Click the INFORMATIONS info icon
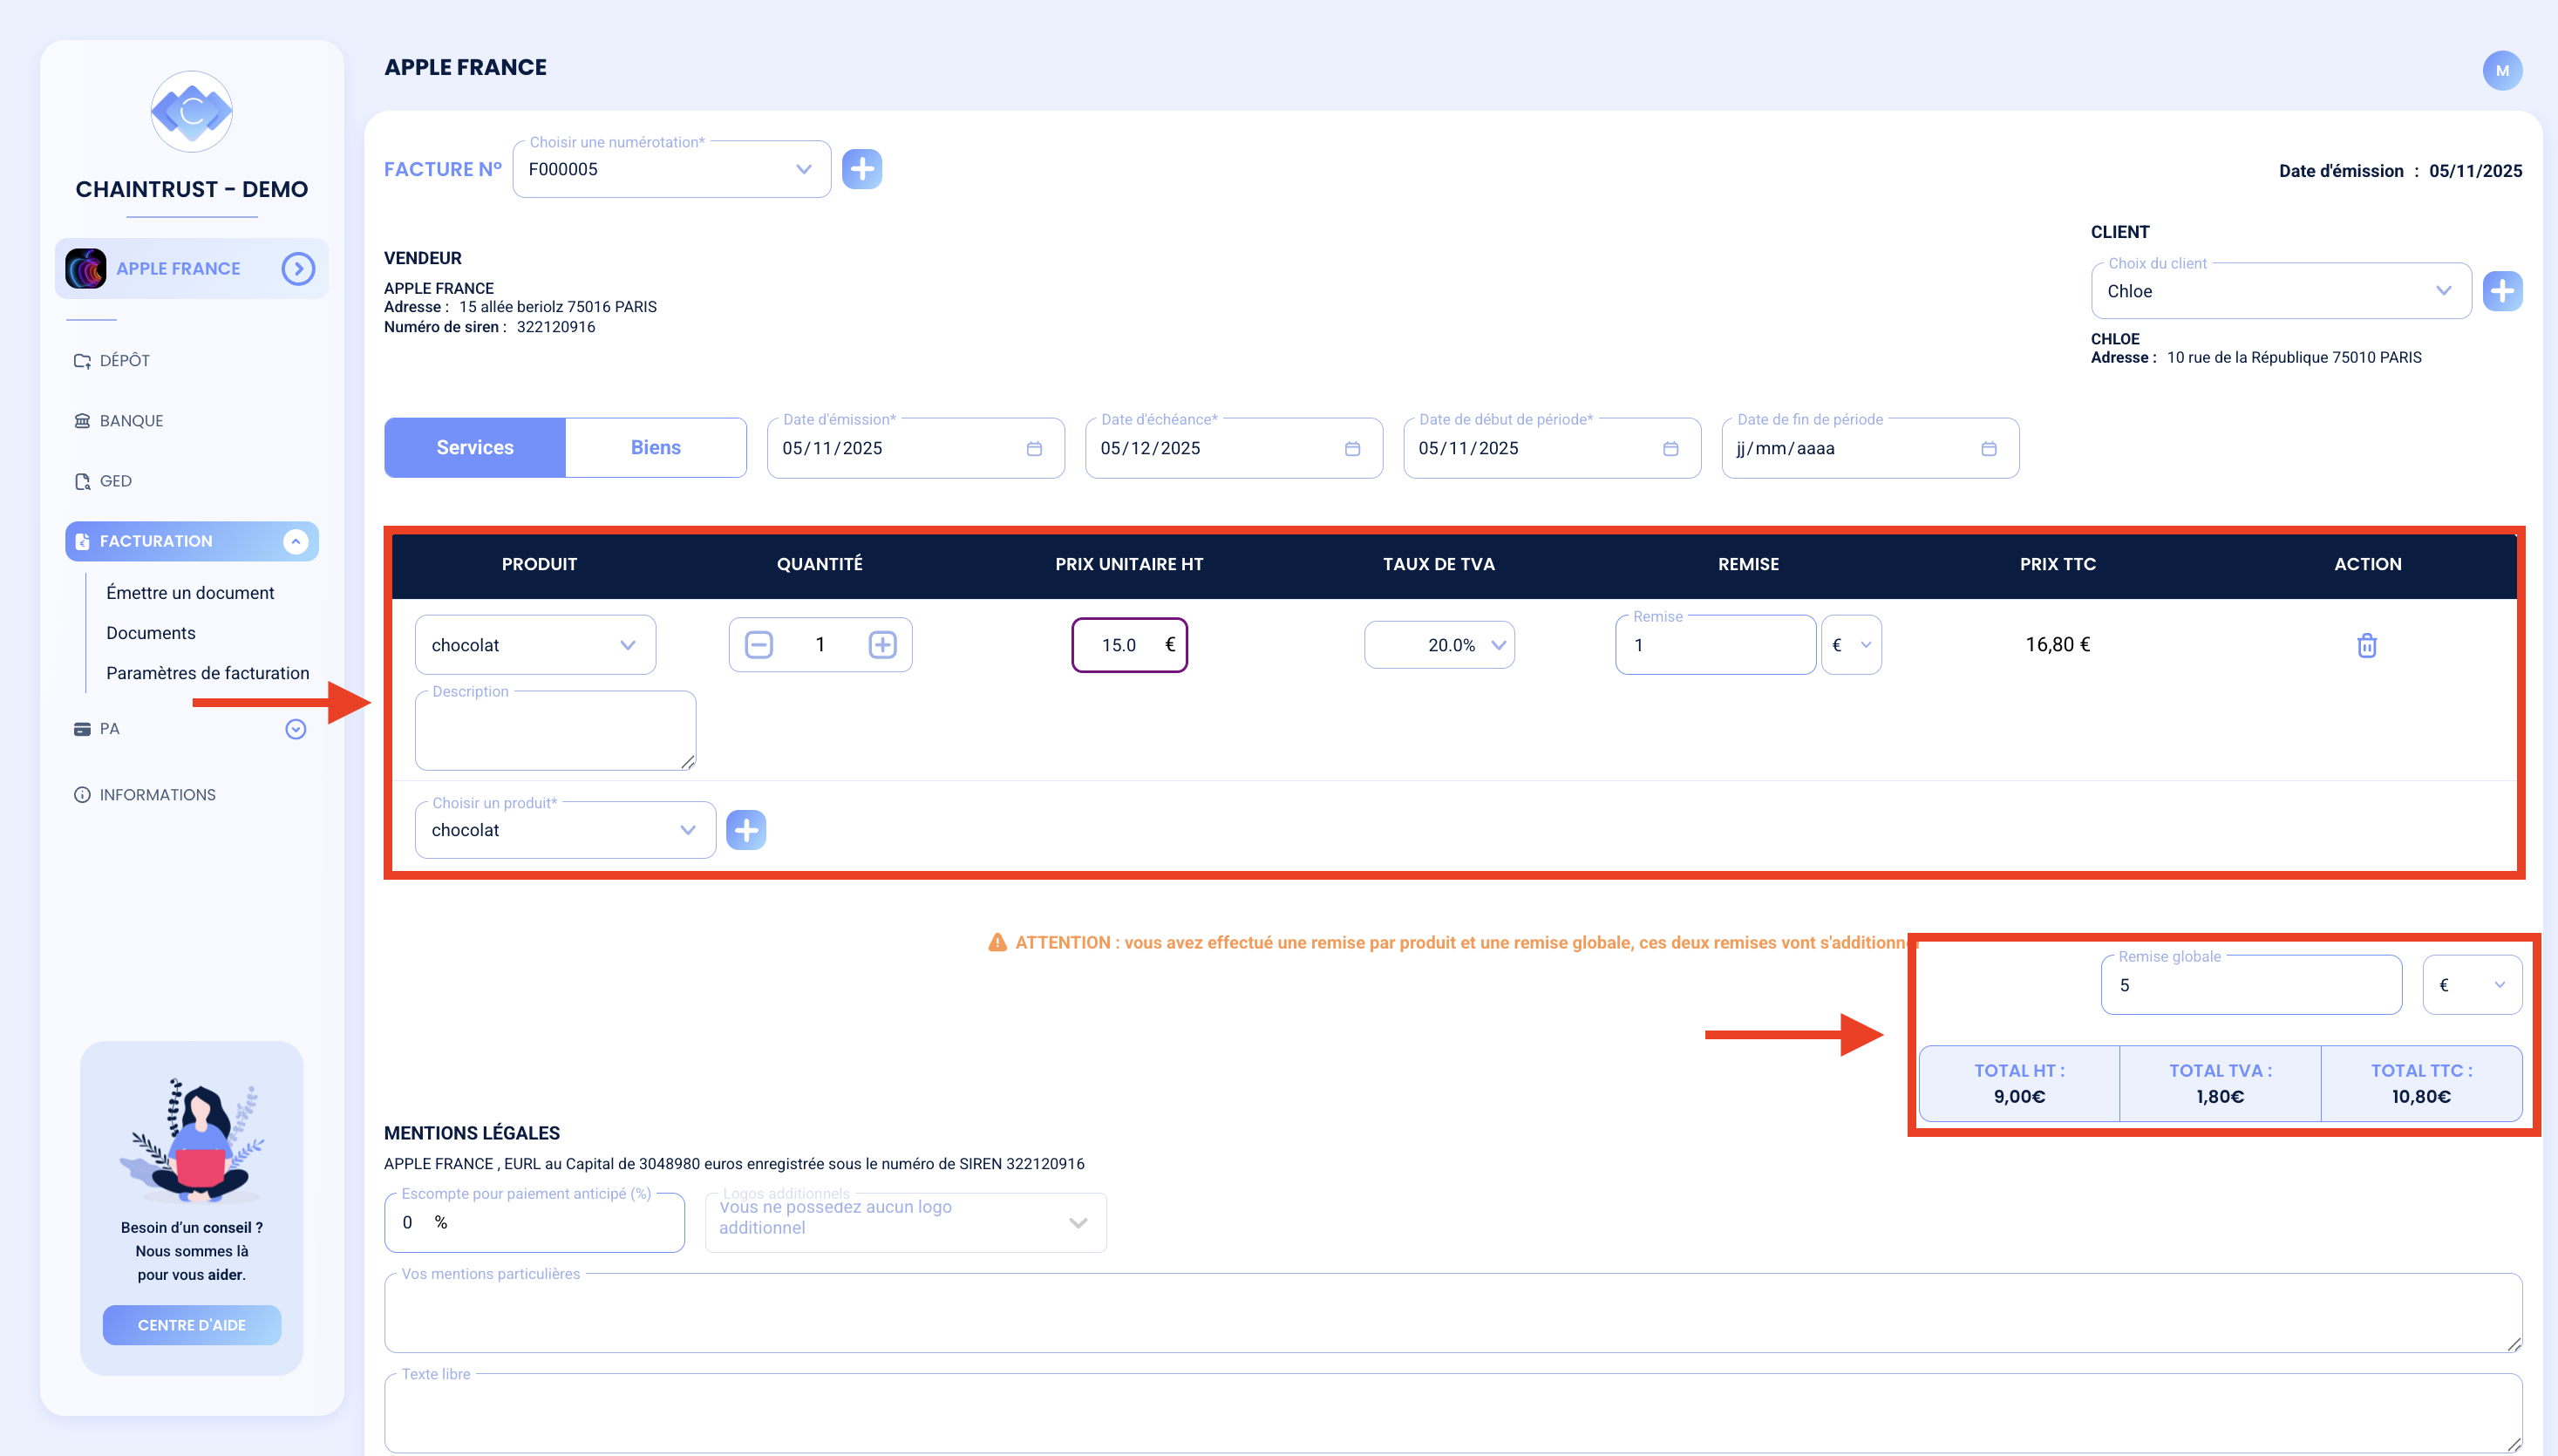 (x=82, y=795)
